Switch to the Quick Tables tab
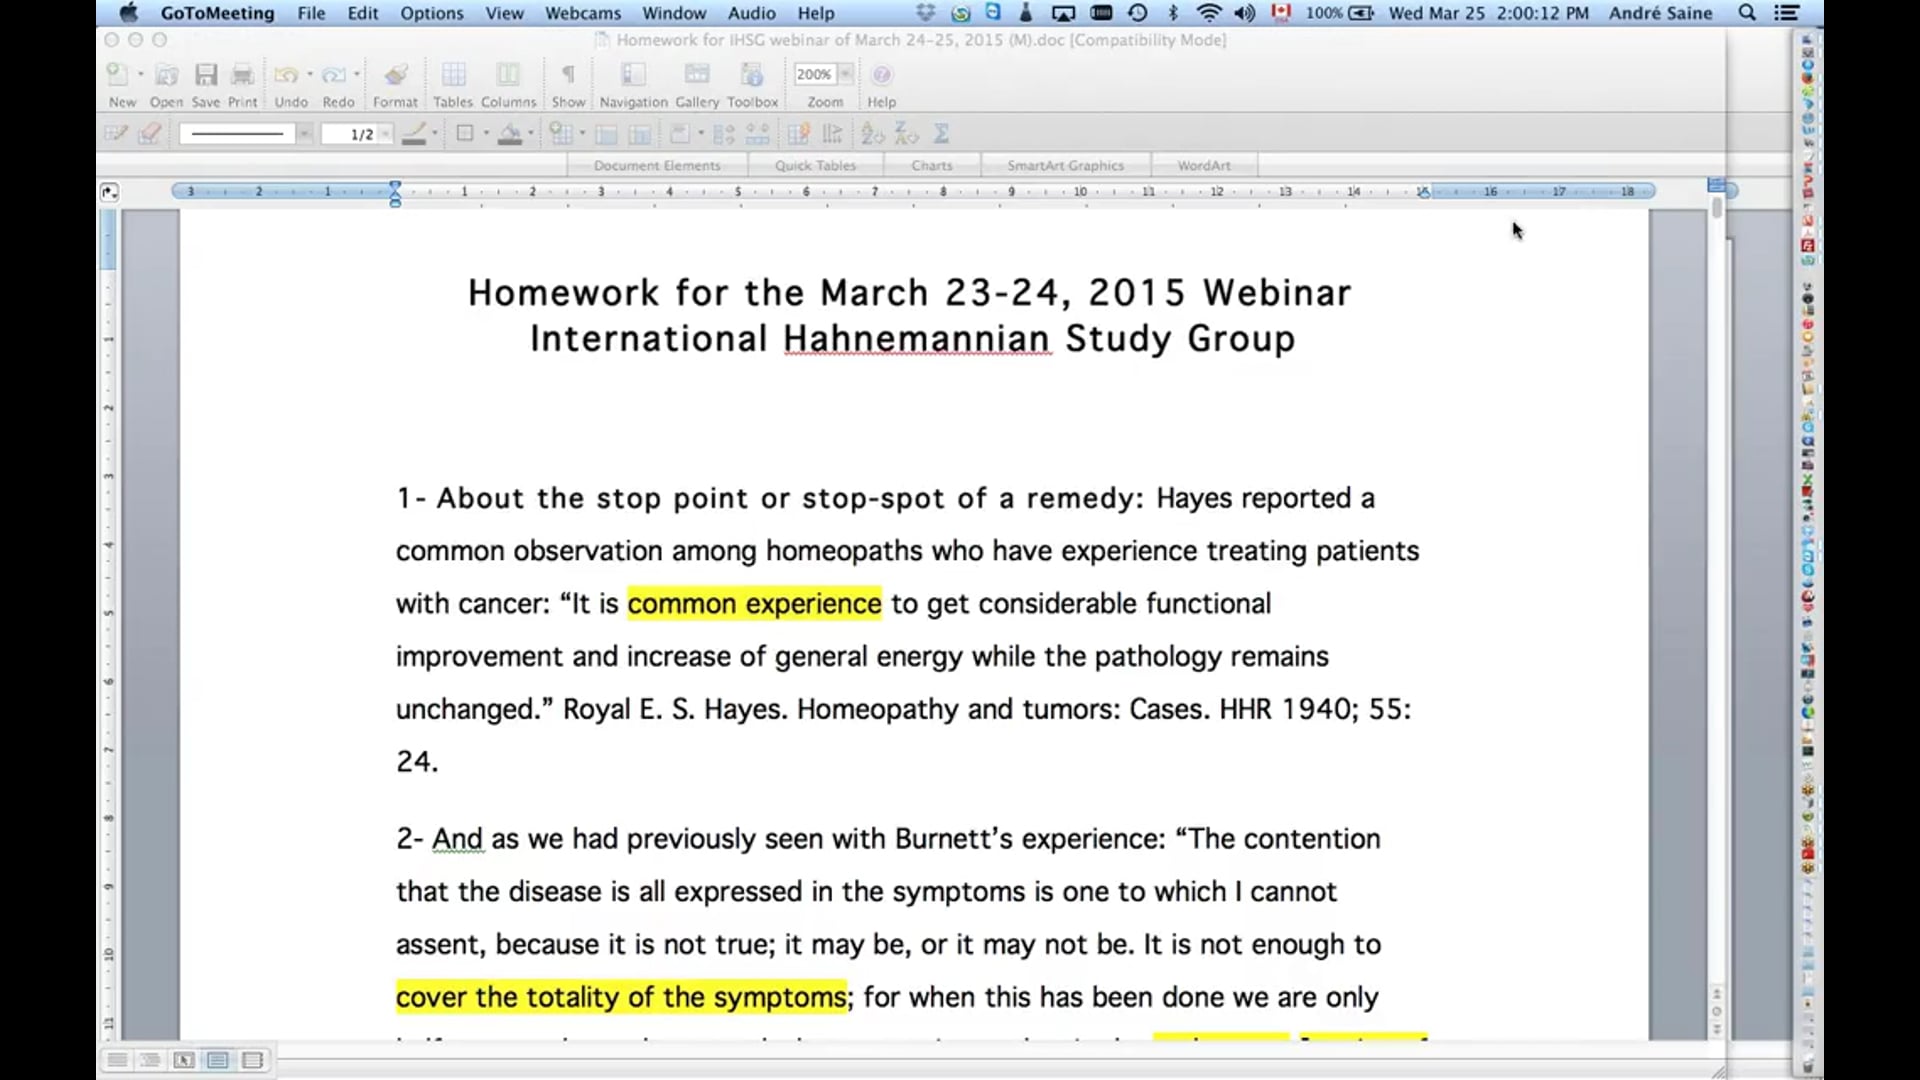1920x1080 pixels. coord(816,164)
